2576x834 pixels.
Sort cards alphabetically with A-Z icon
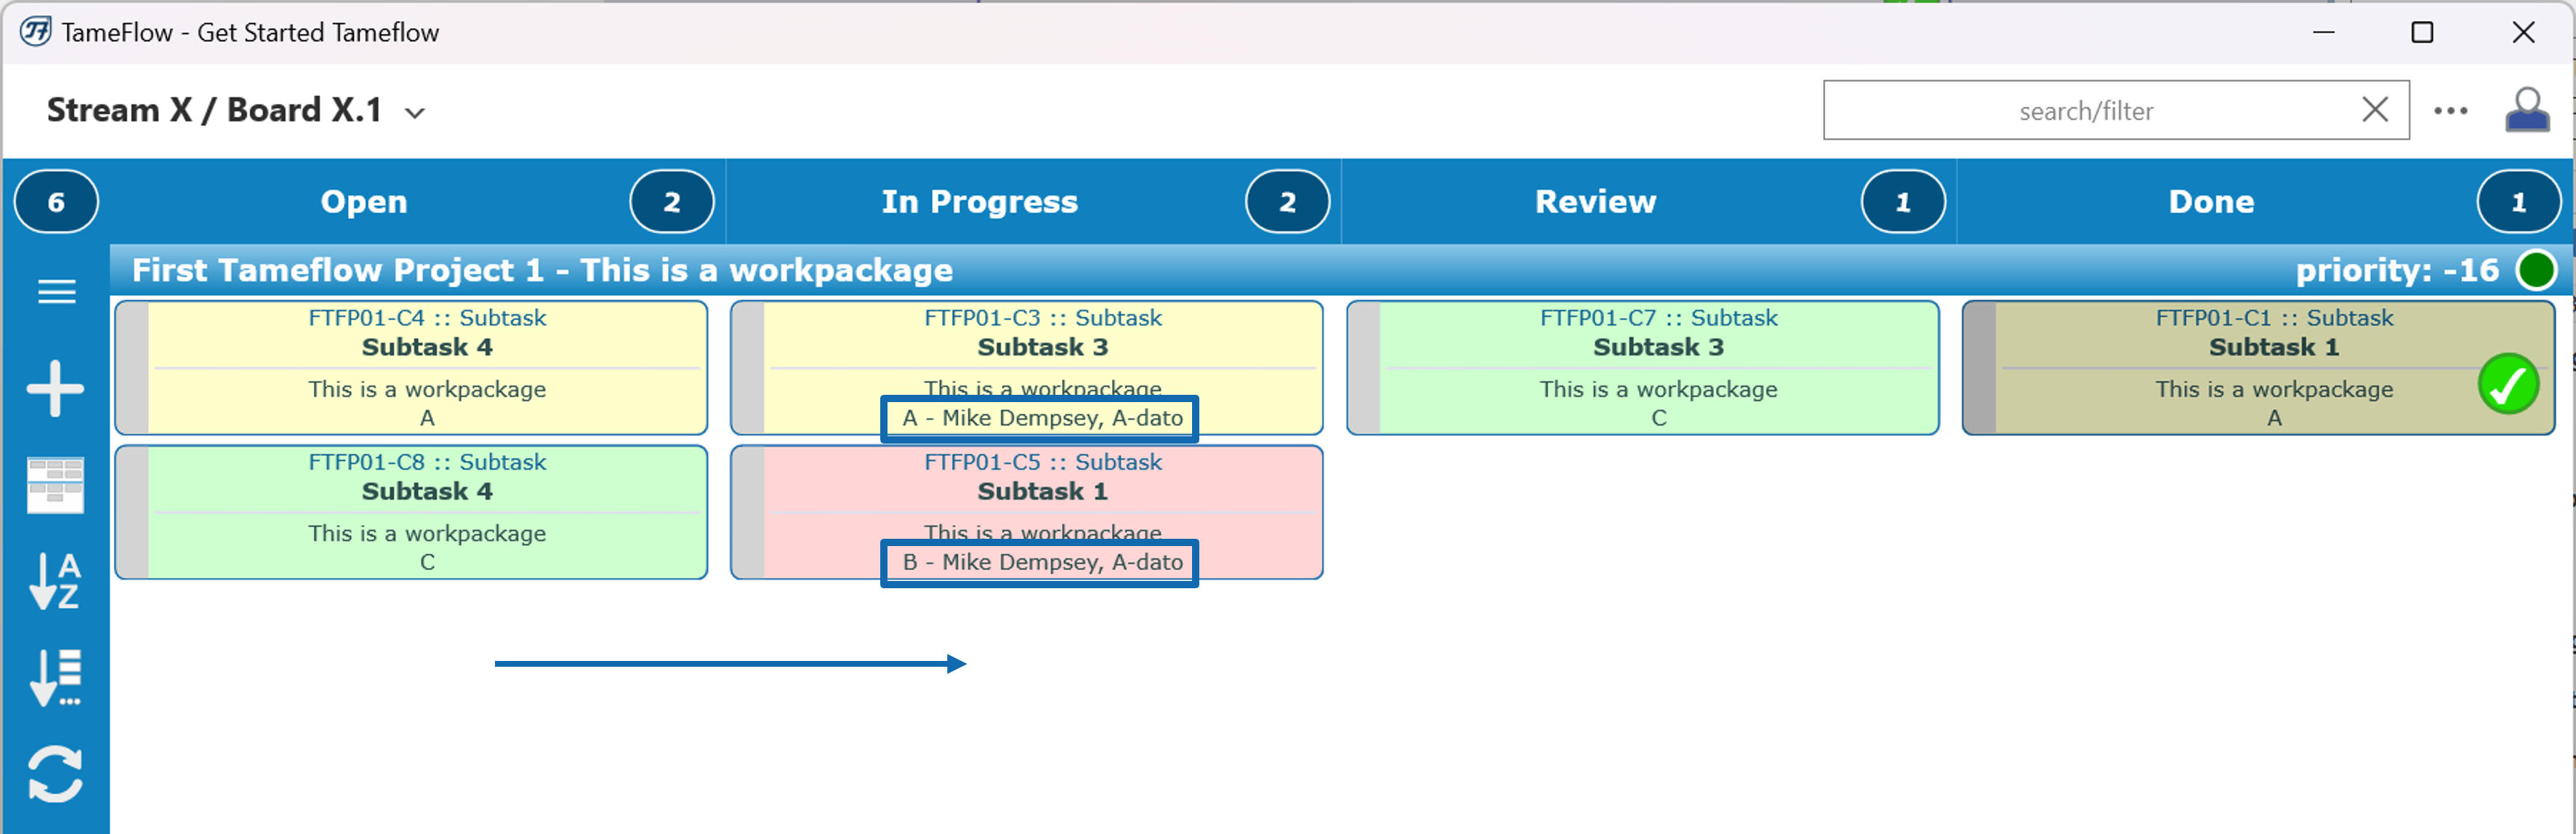coord(56,581)
